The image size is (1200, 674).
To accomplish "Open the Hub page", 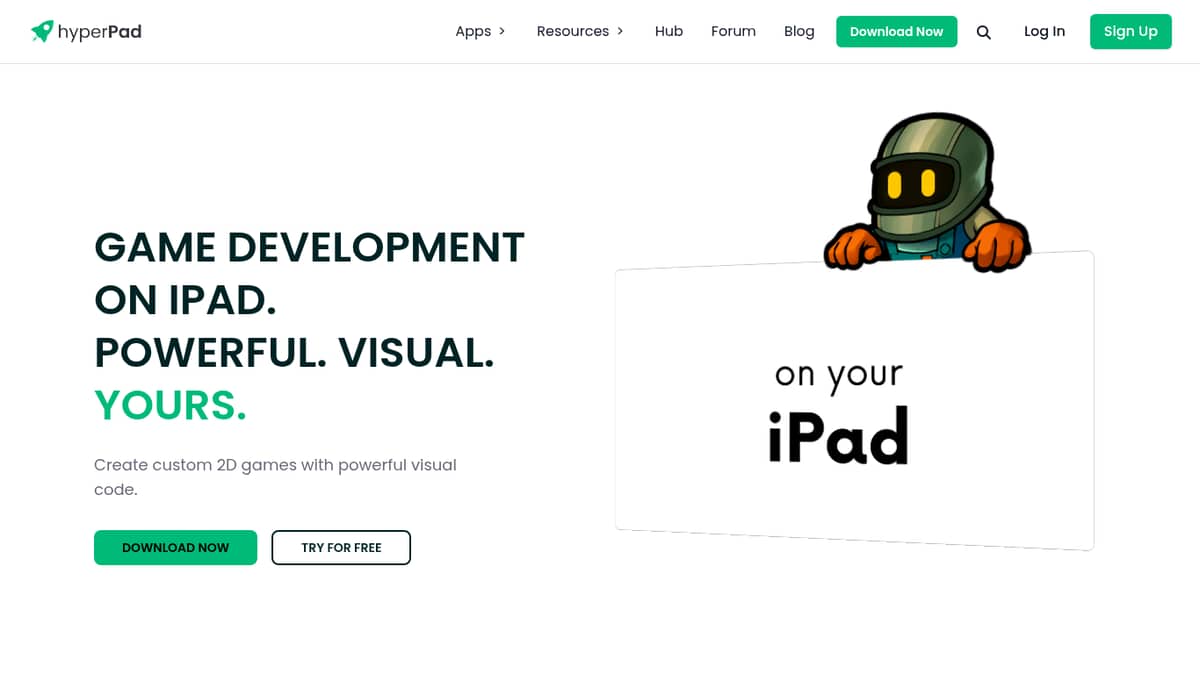I will [669, 31].
